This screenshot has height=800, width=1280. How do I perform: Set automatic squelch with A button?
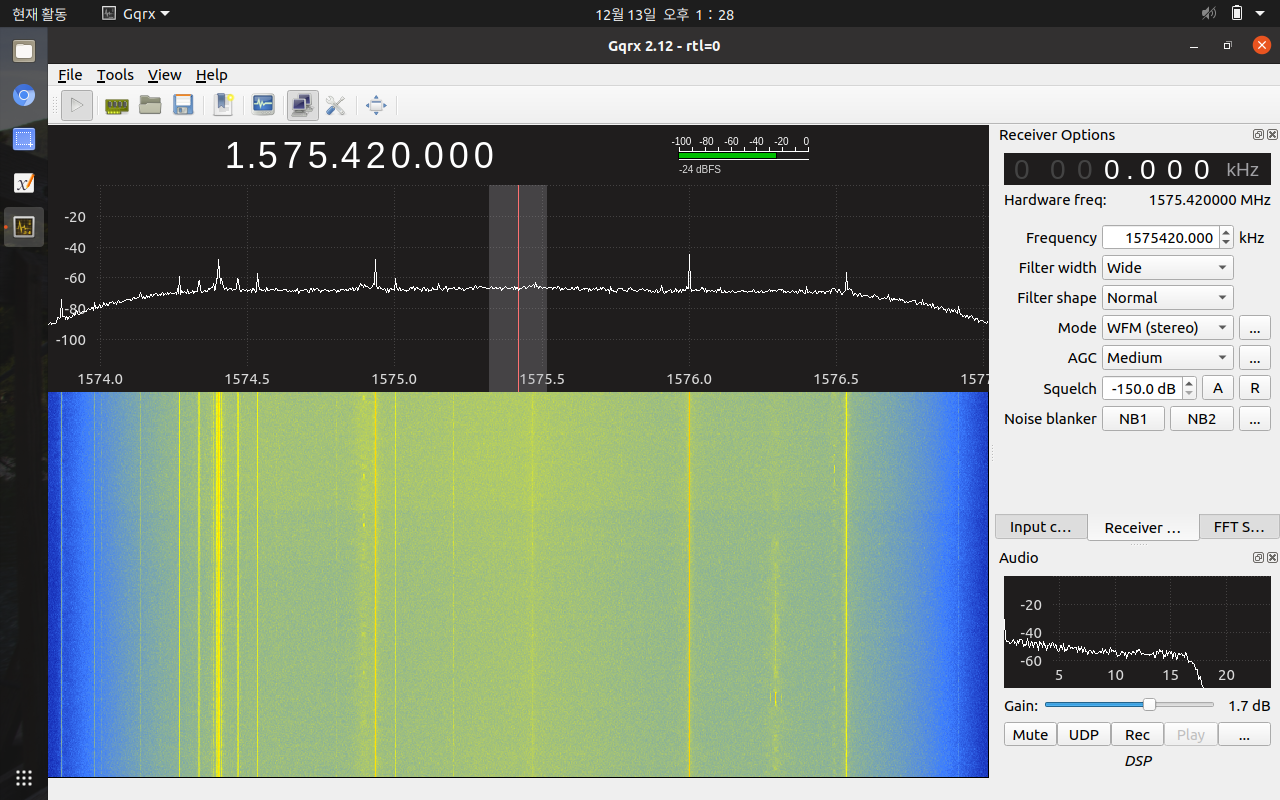pos(1217,389)
